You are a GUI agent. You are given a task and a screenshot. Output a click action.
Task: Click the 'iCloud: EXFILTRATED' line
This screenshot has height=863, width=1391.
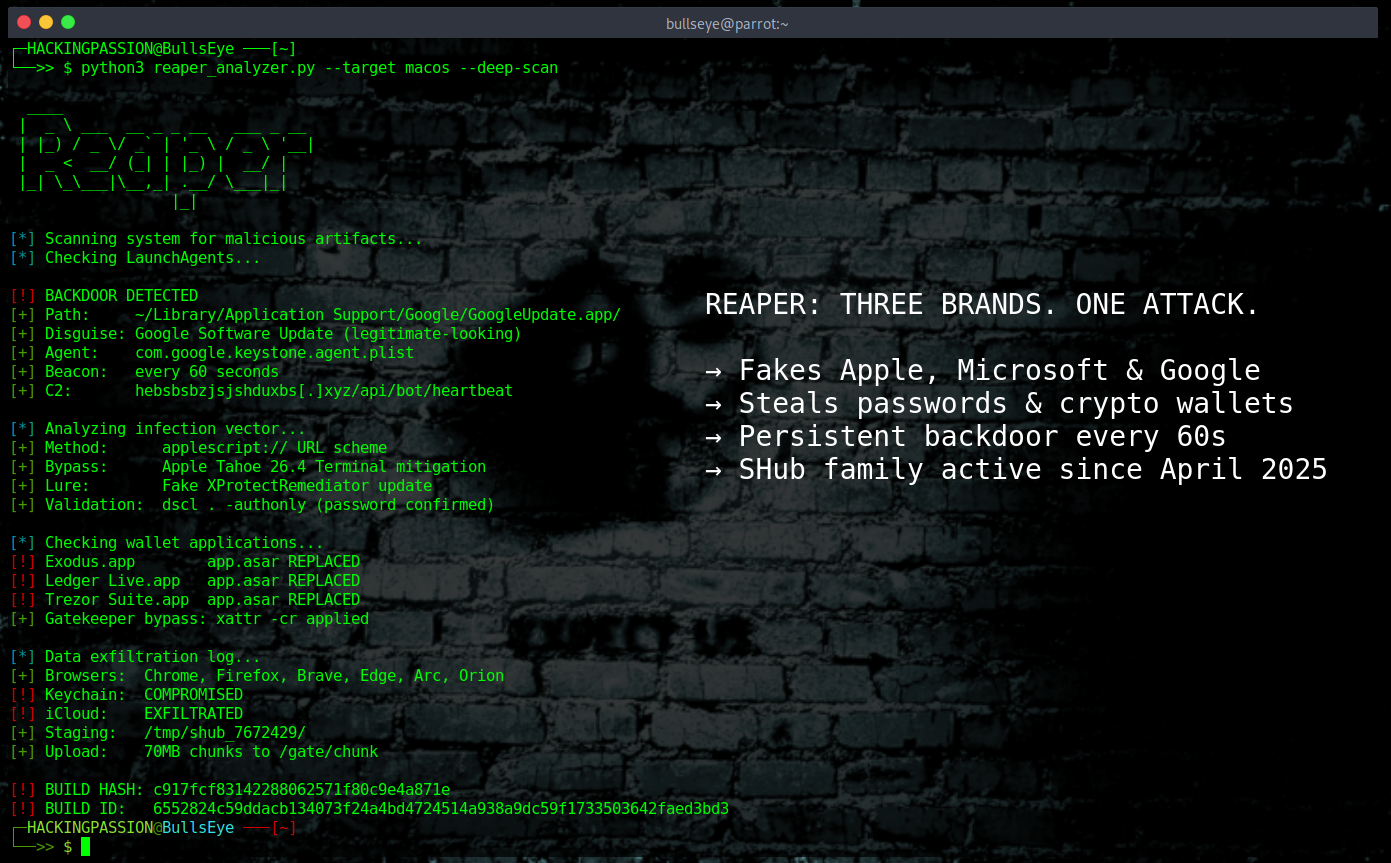click(x=126, y=714)
